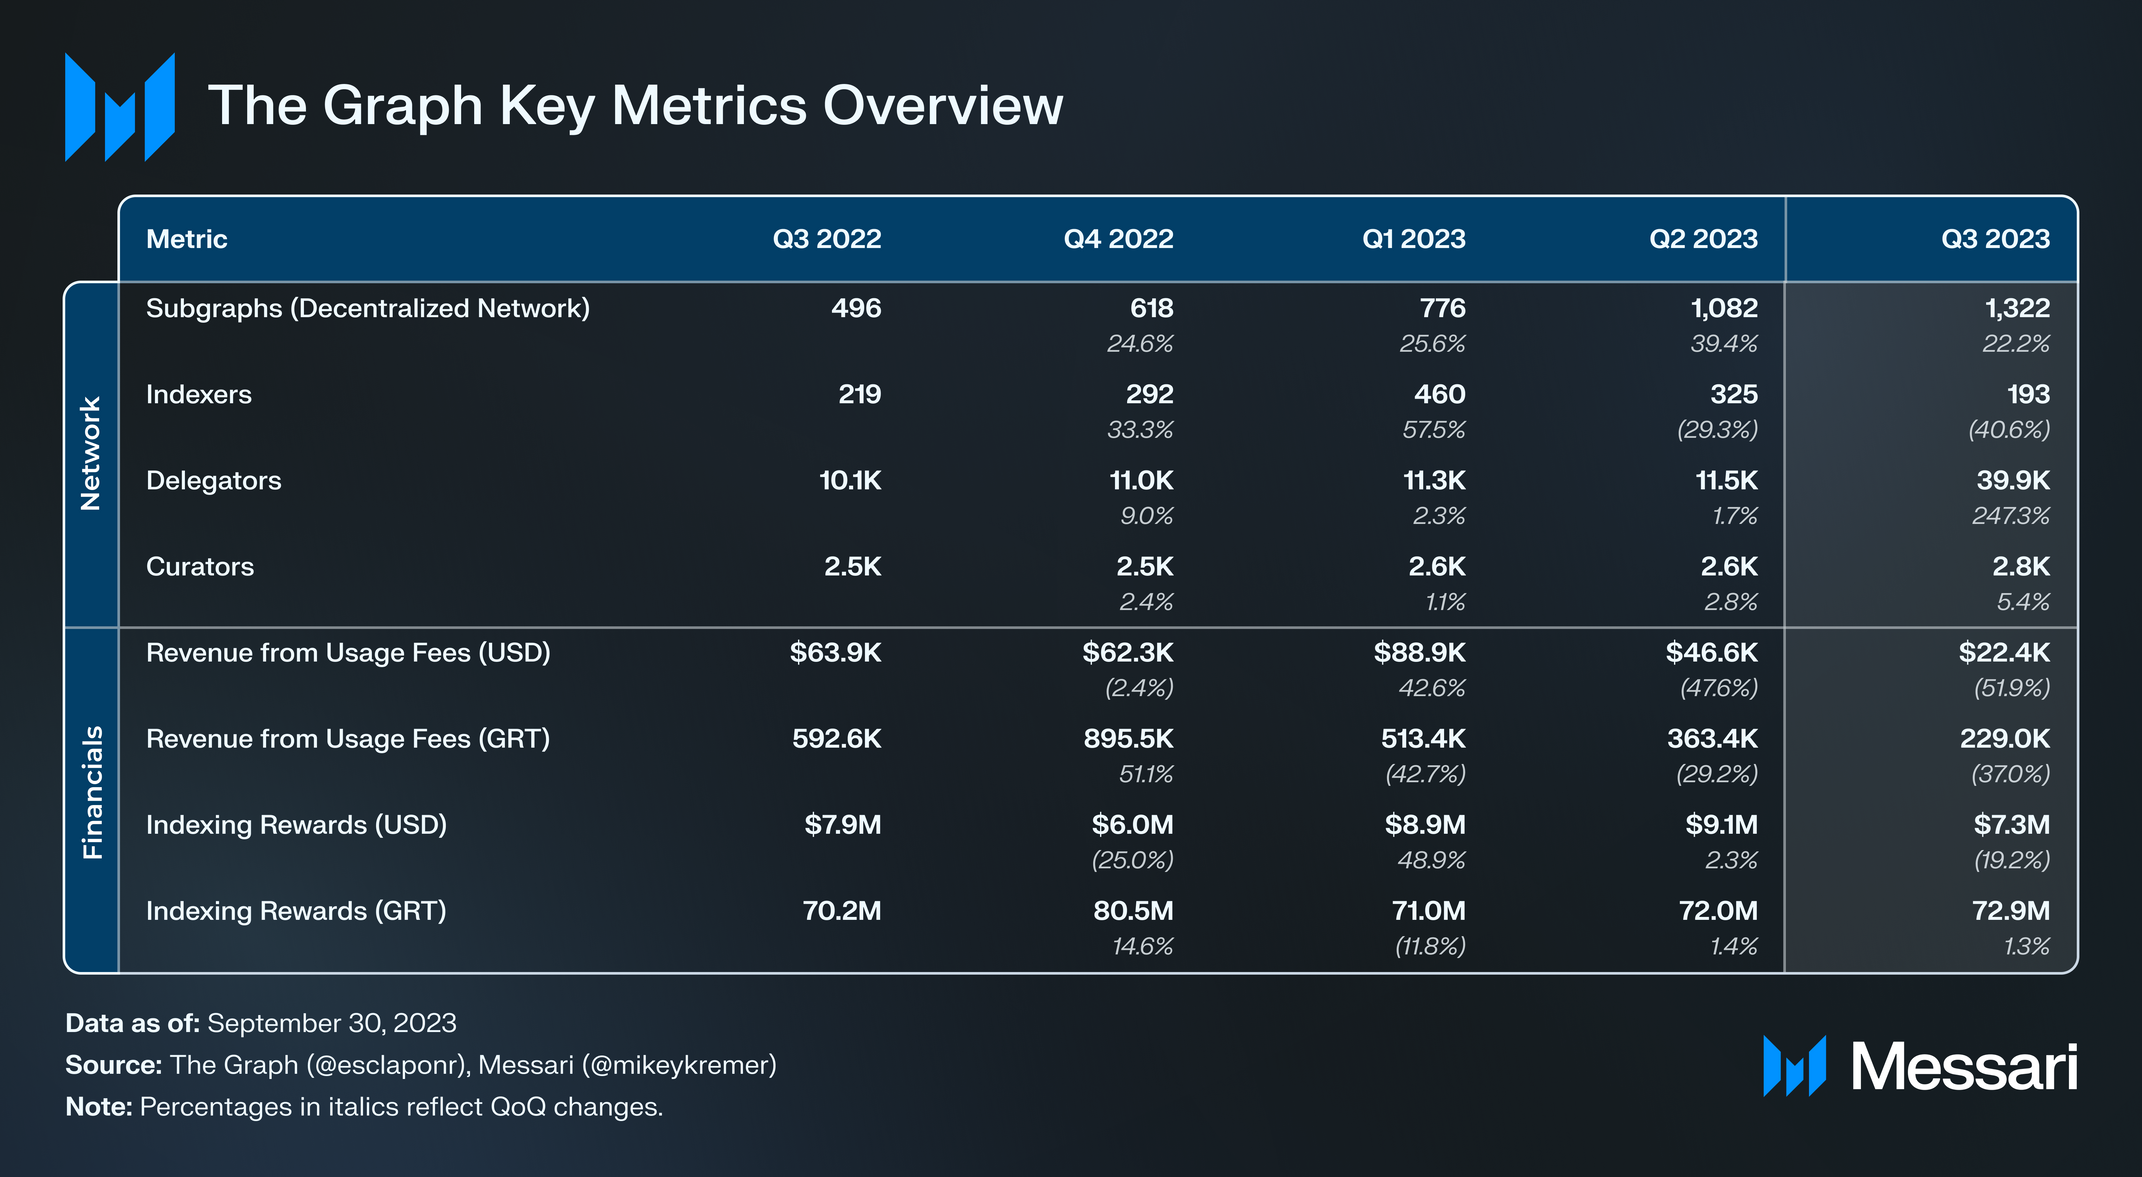Click the USD usage fees value '$62.3K'
The image size is (2142, 1177).
1128,653
